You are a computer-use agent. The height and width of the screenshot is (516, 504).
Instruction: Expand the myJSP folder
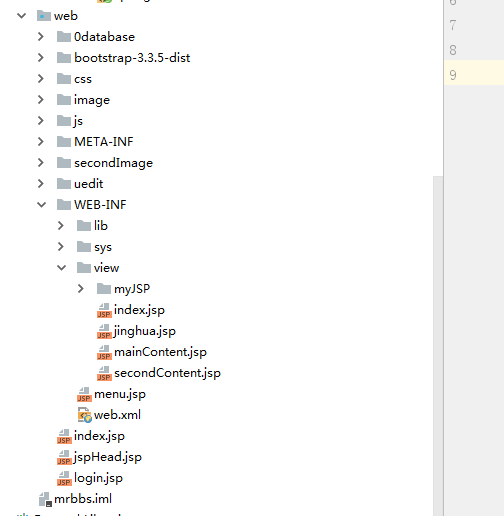click(81, 289)
